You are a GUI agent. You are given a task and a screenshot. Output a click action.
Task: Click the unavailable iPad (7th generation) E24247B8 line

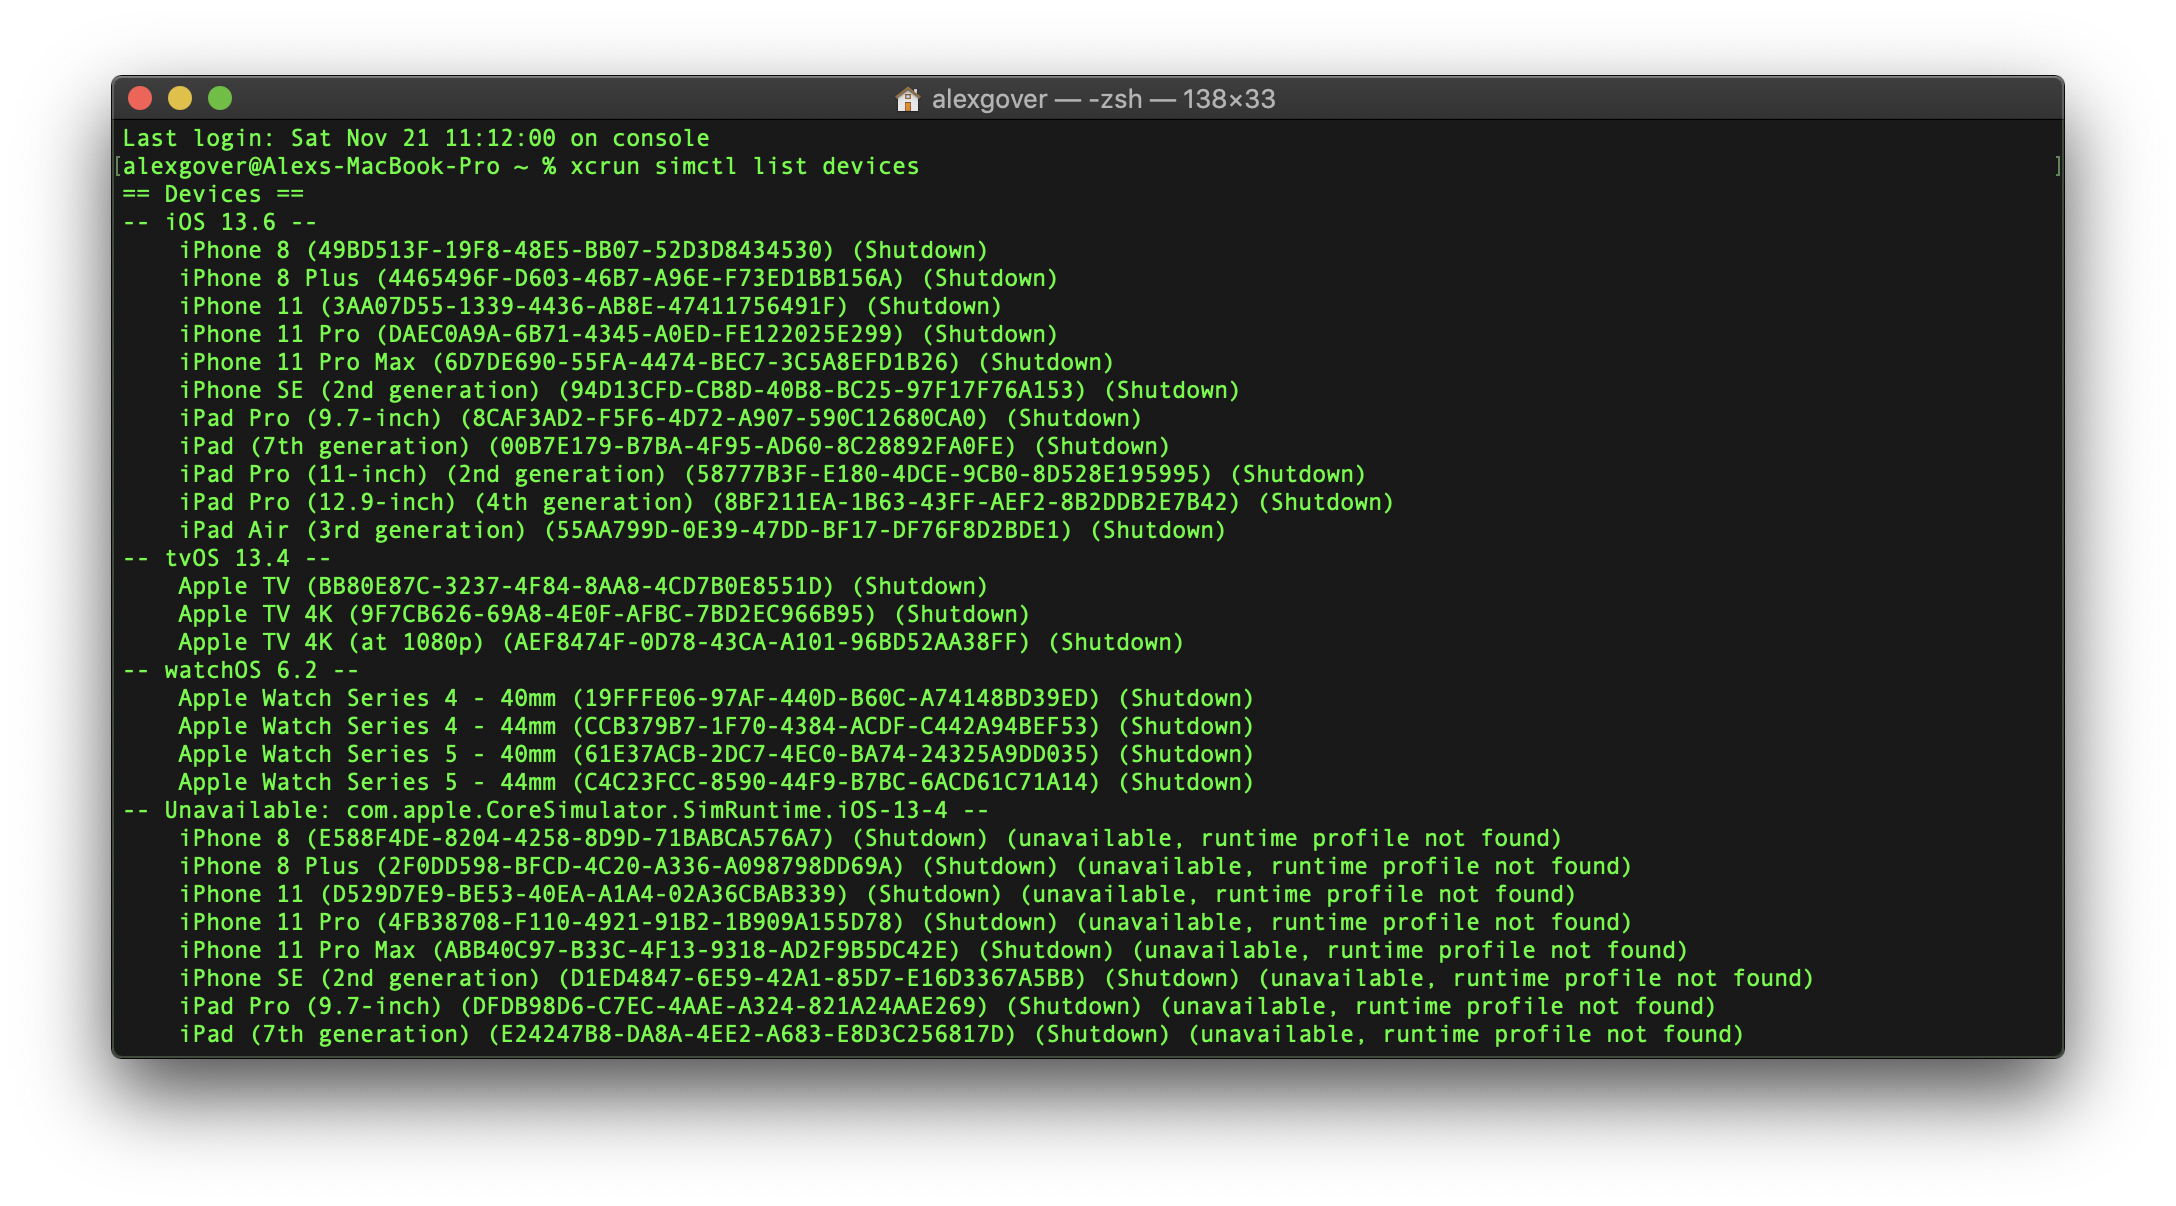point(961,1034)
